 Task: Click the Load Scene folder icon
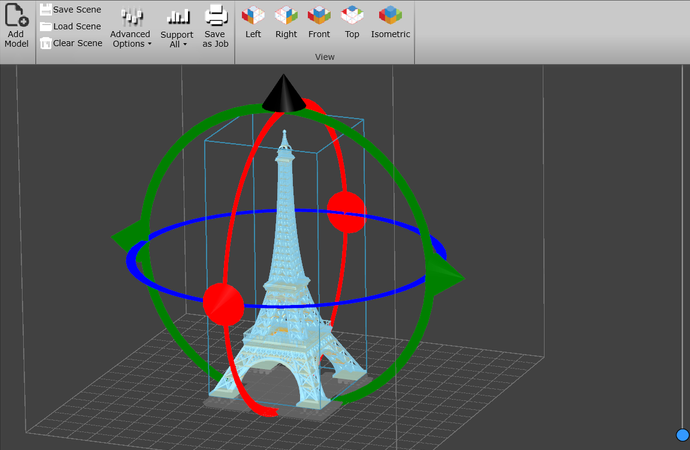click(x=45, y=26)
